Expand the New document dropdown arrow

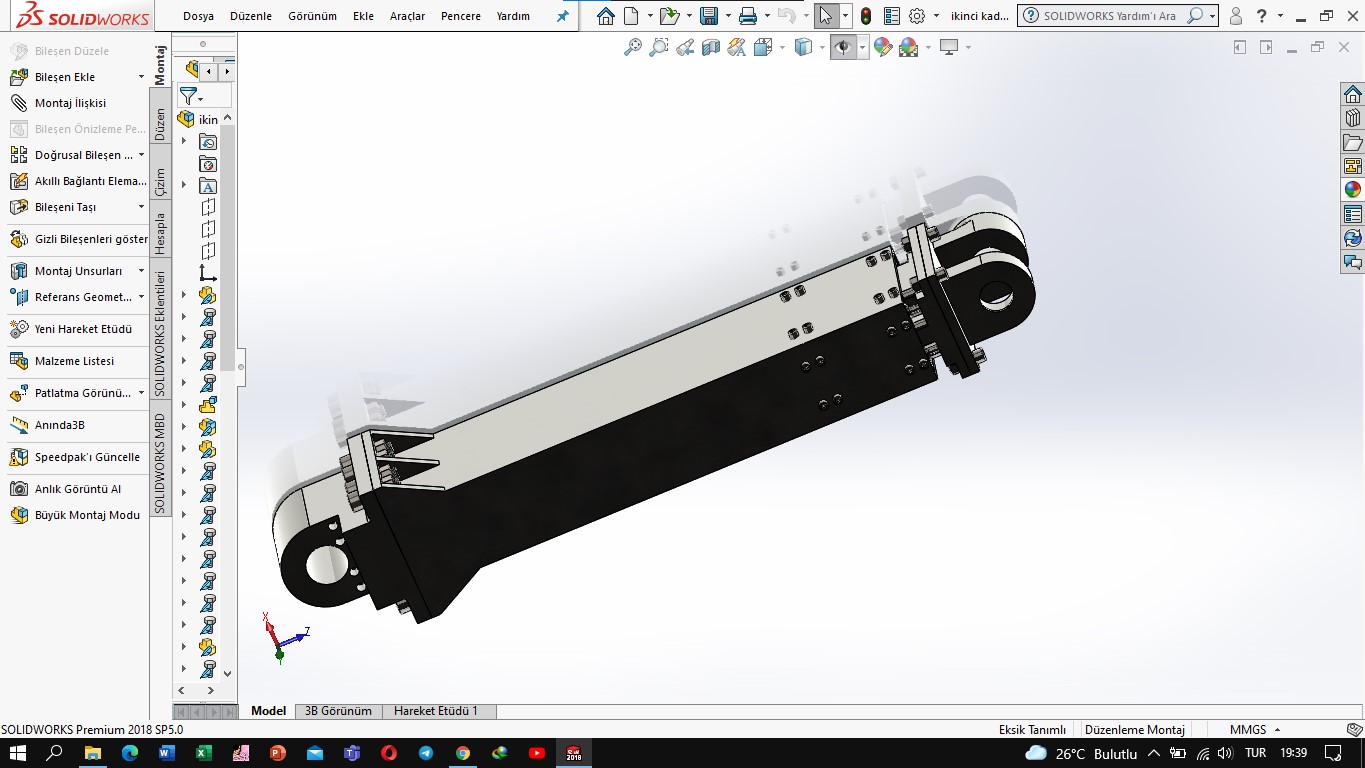650,16
